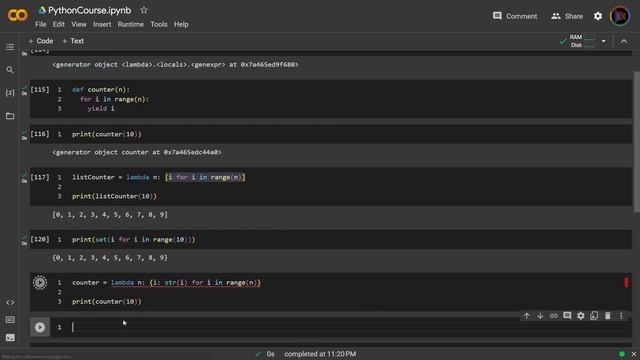Click the vertical notebook scrollbar
The width and height of the screenshot is (640, 360).
pyautogui.click(x=636, y=141)
